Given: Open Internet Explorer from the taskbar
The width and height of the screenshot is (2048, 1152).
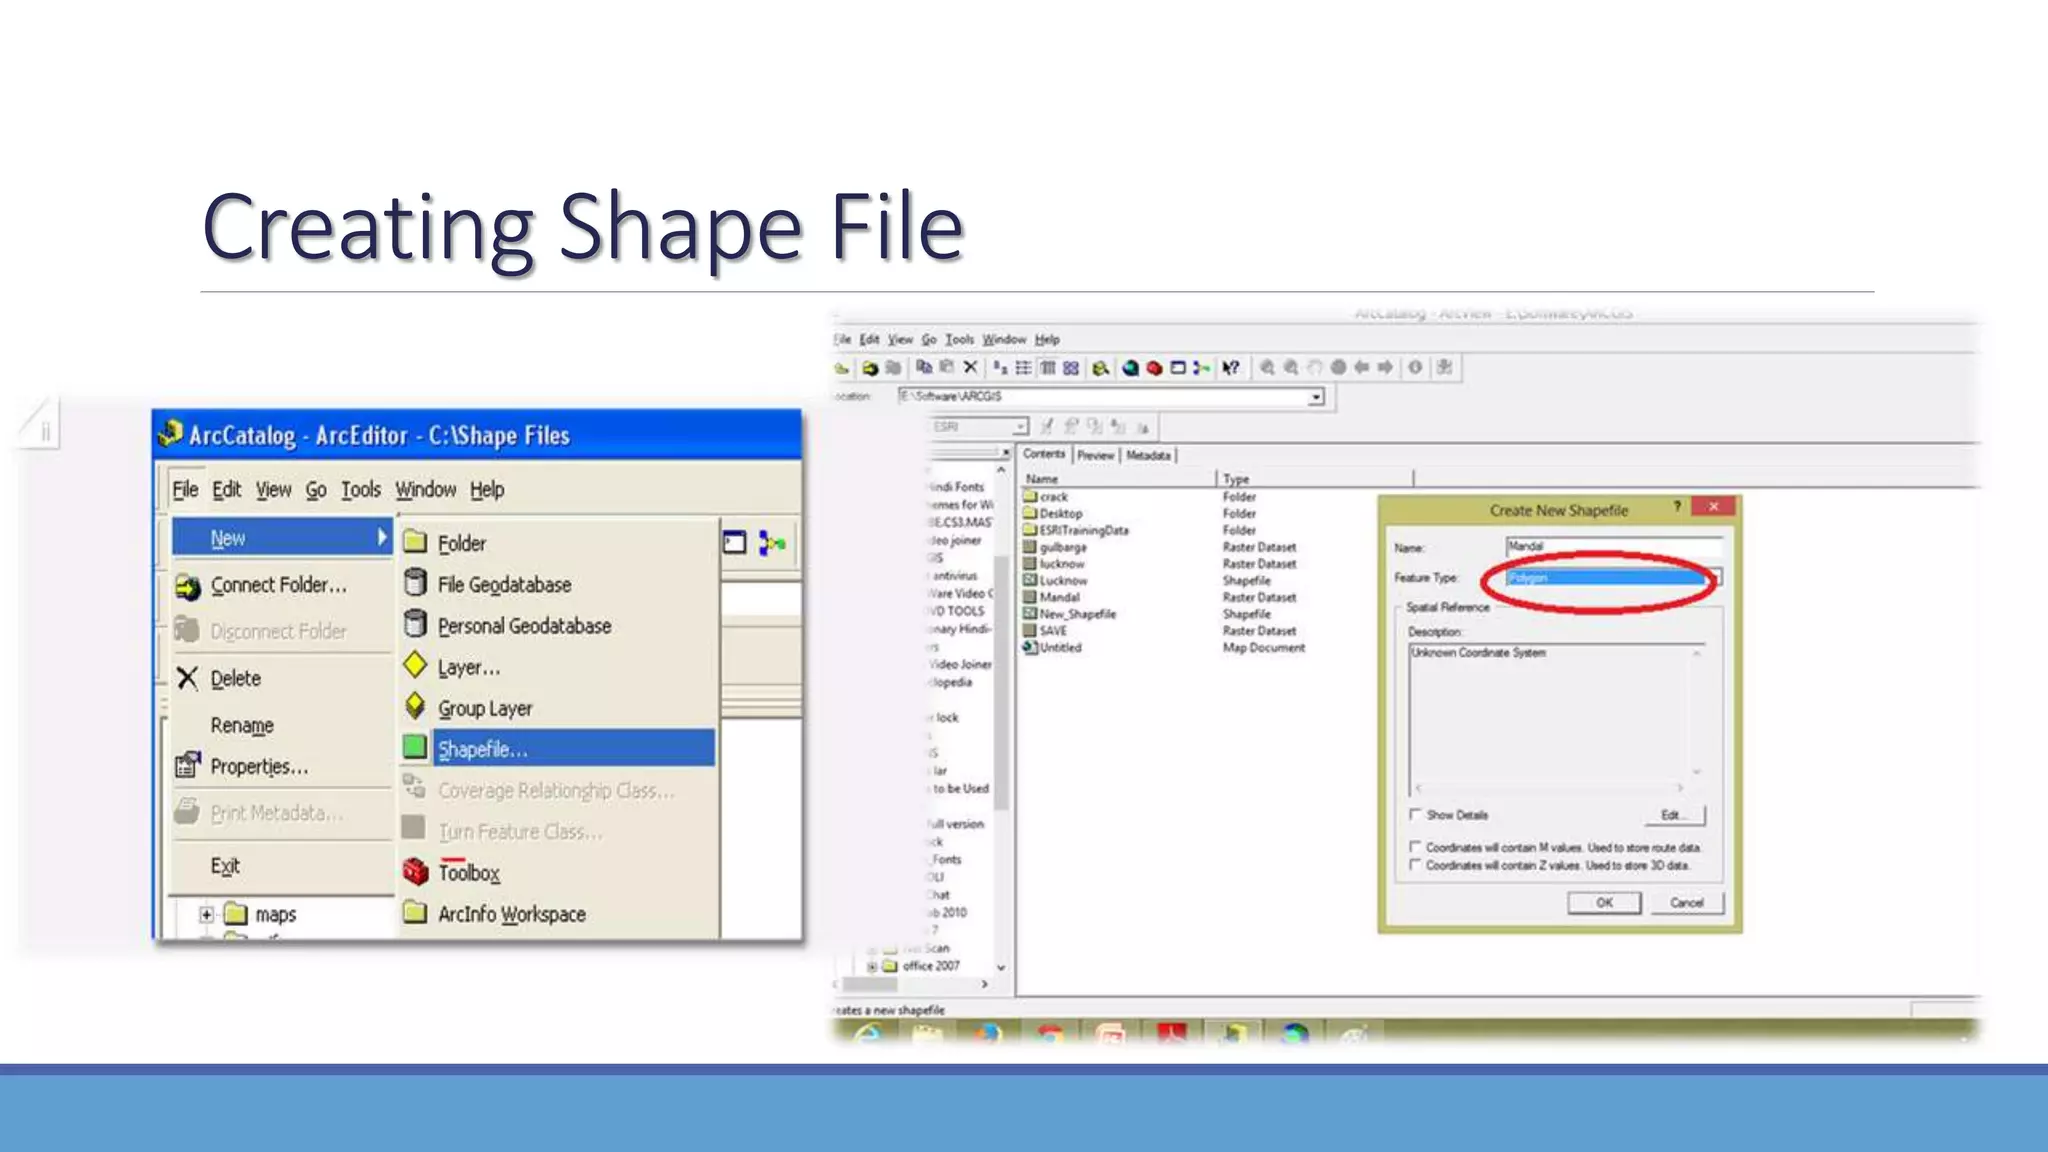Looking at the screenshot, I should [x=867, y=1034].
